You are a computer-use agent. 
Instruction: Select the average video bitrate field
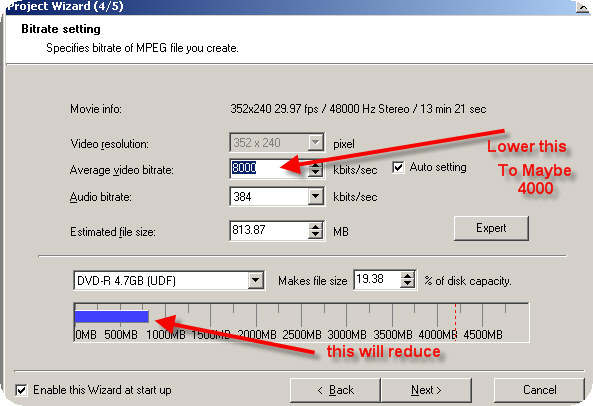pos(269,168)
